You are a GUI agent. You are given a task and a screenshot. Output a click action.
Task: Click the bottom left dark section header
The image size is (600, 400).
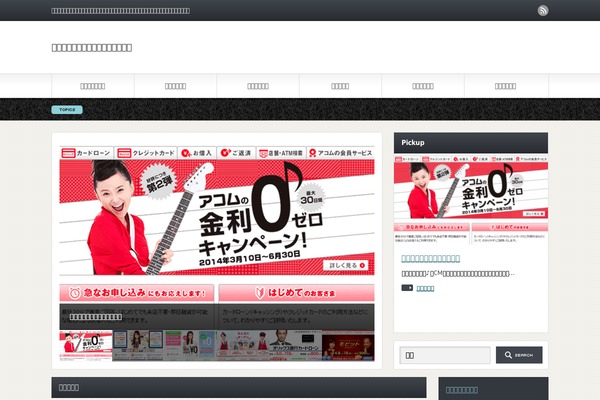point(239,387)
